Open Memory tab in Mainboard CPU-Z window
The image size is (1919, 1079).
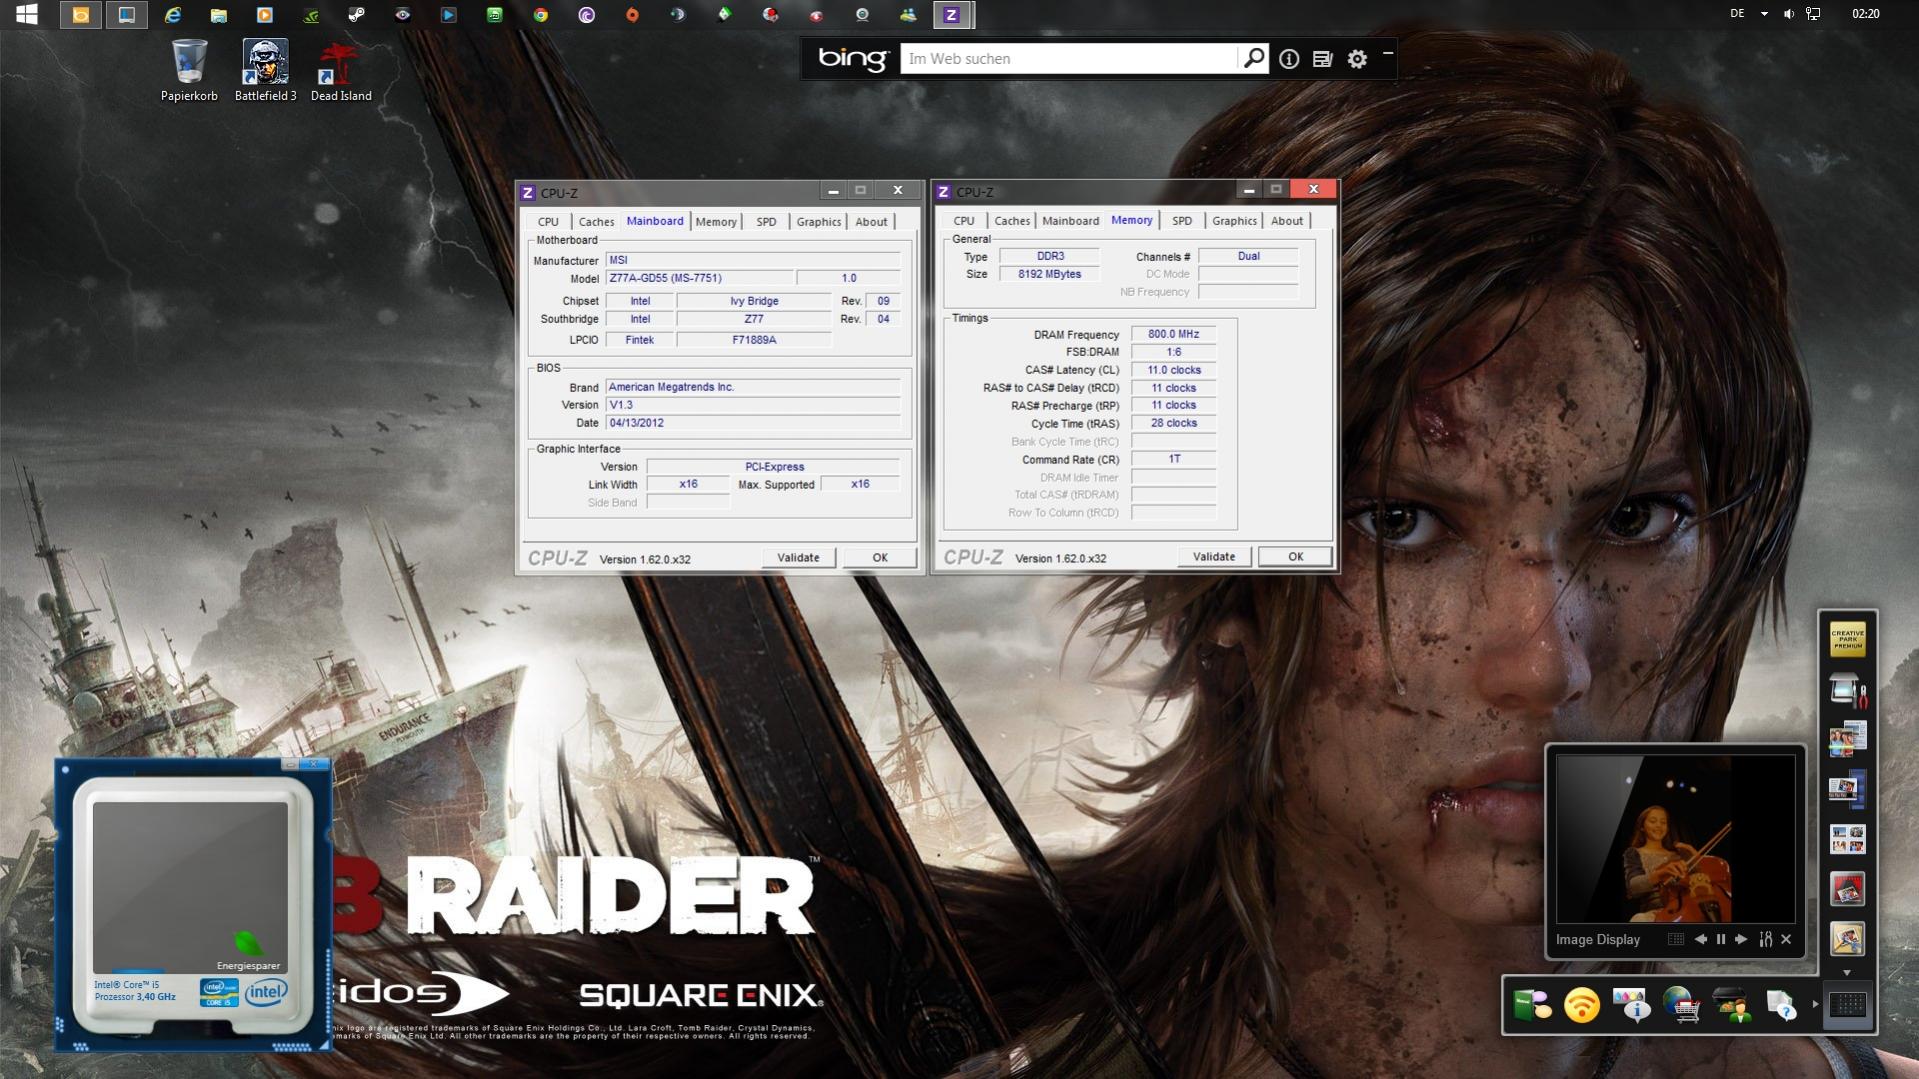pyautogui.click(x=716, y=222)
